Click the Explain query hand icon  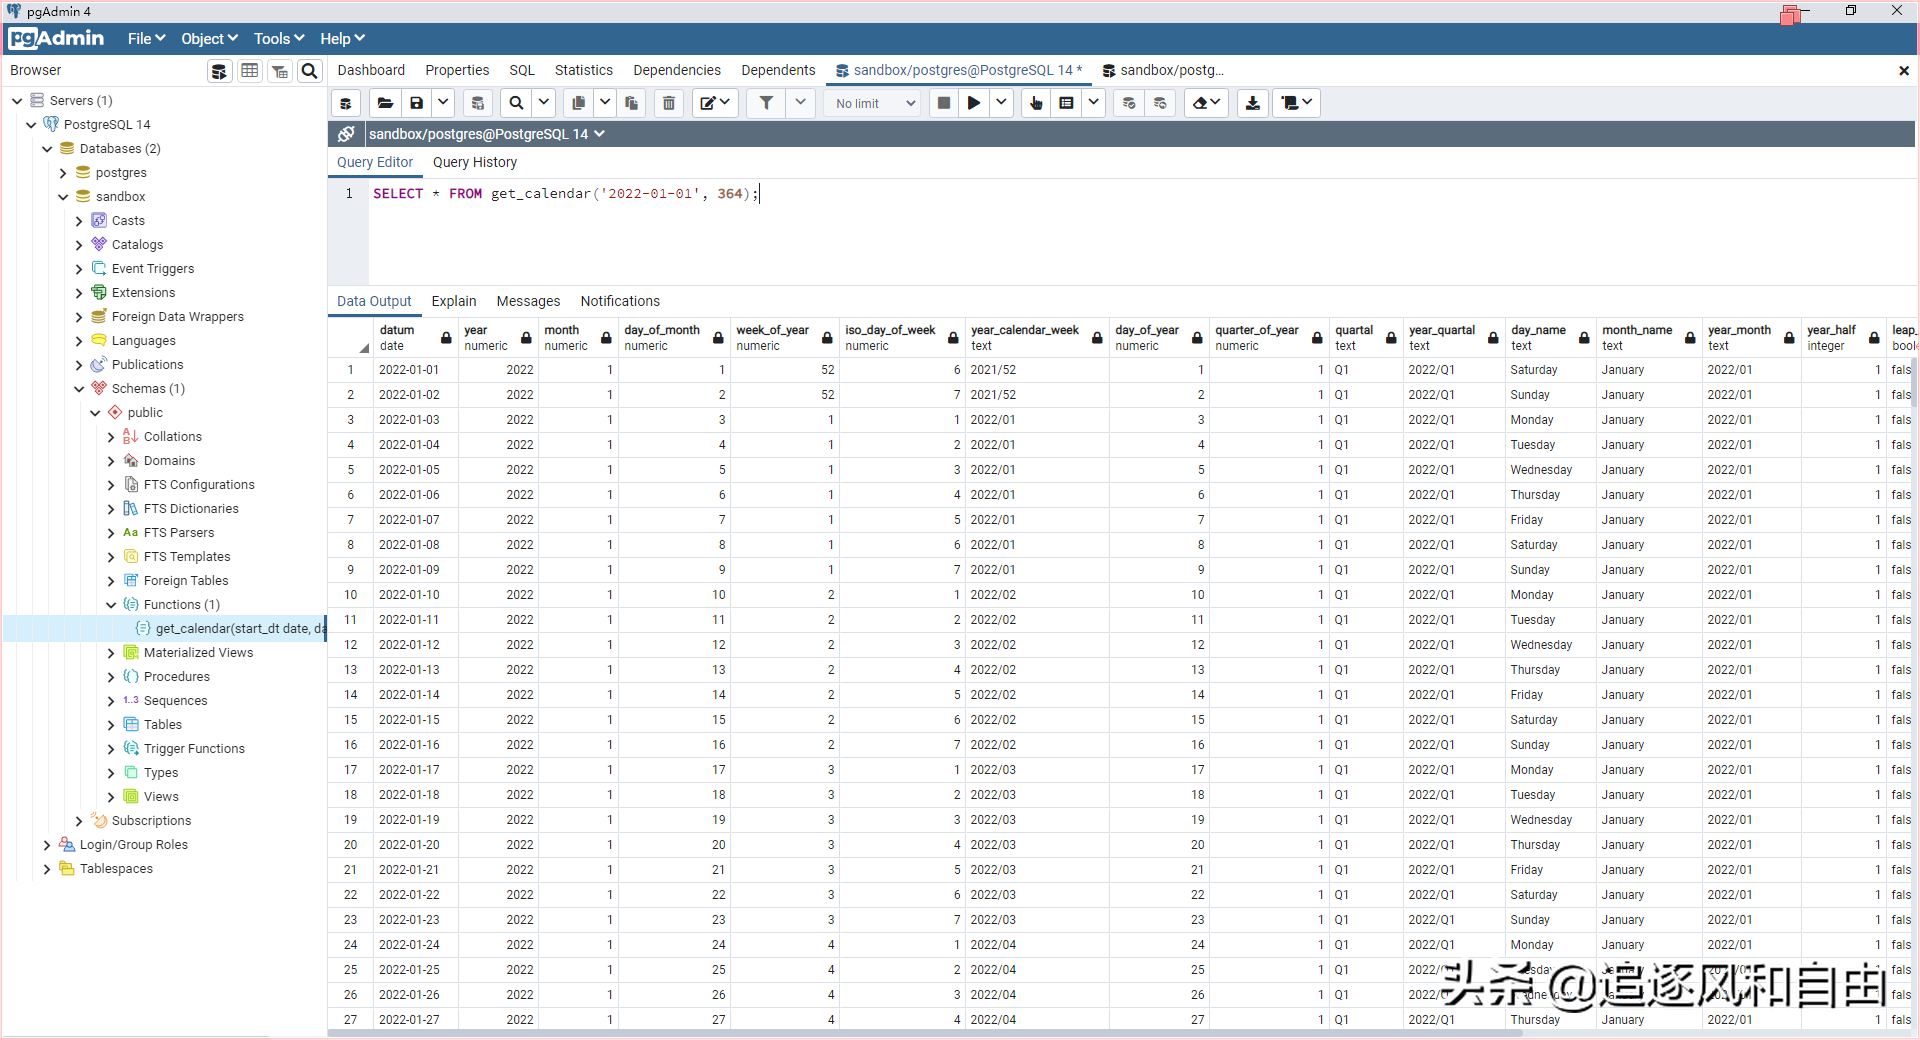1036,103
